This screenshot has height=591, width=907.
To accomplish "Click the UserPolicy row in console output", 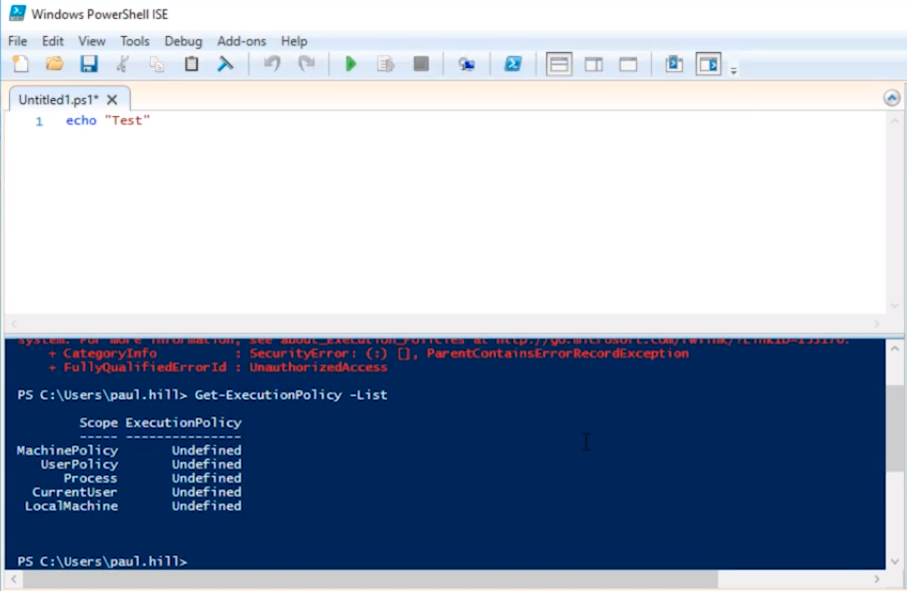I will 141,464.
